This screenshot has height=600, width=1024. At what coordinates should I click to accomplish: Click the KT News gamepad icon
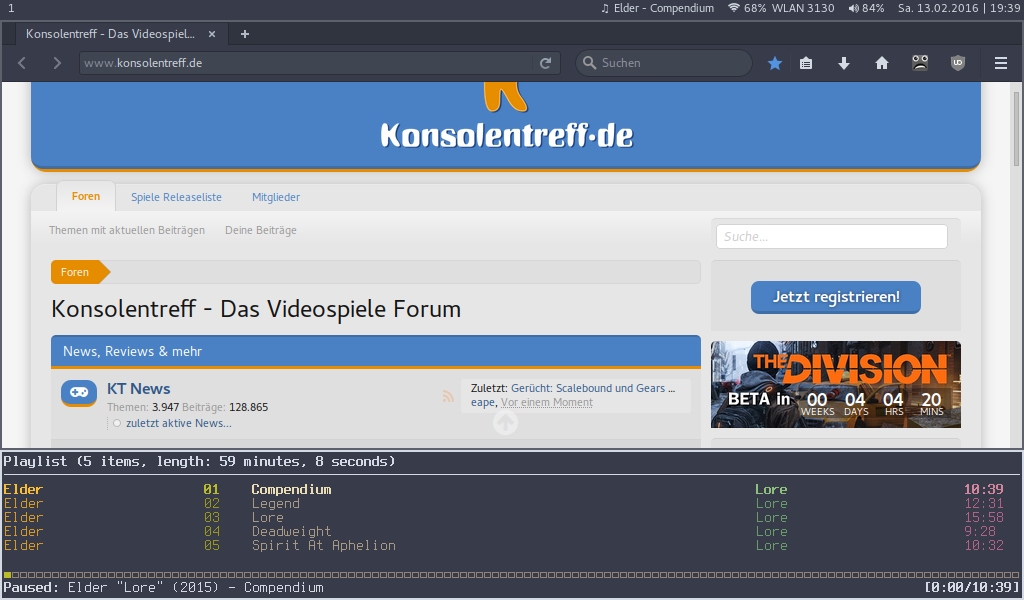coord(79,393)
